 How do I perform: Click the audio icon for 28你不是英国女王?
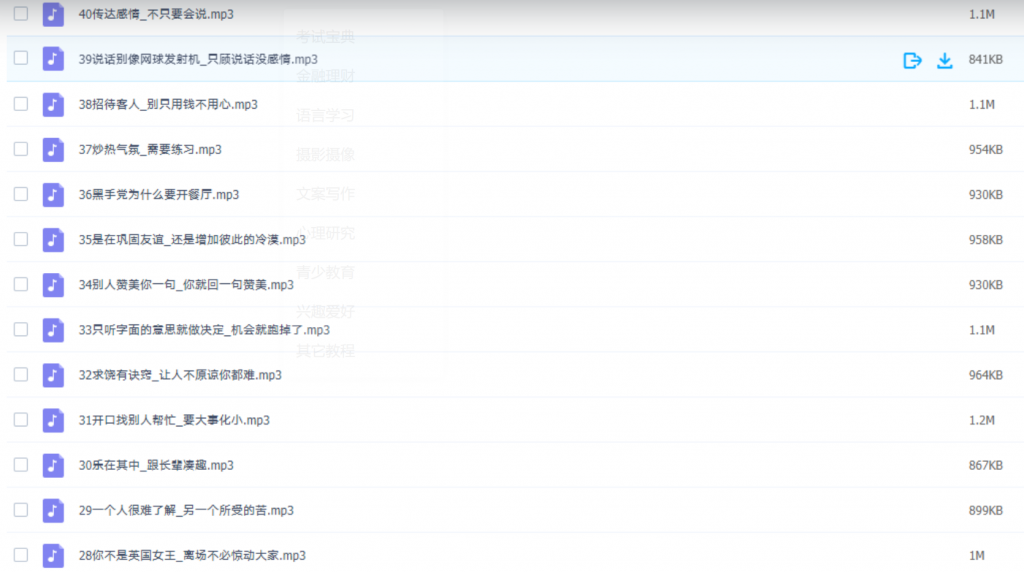[x=53, y=555]
